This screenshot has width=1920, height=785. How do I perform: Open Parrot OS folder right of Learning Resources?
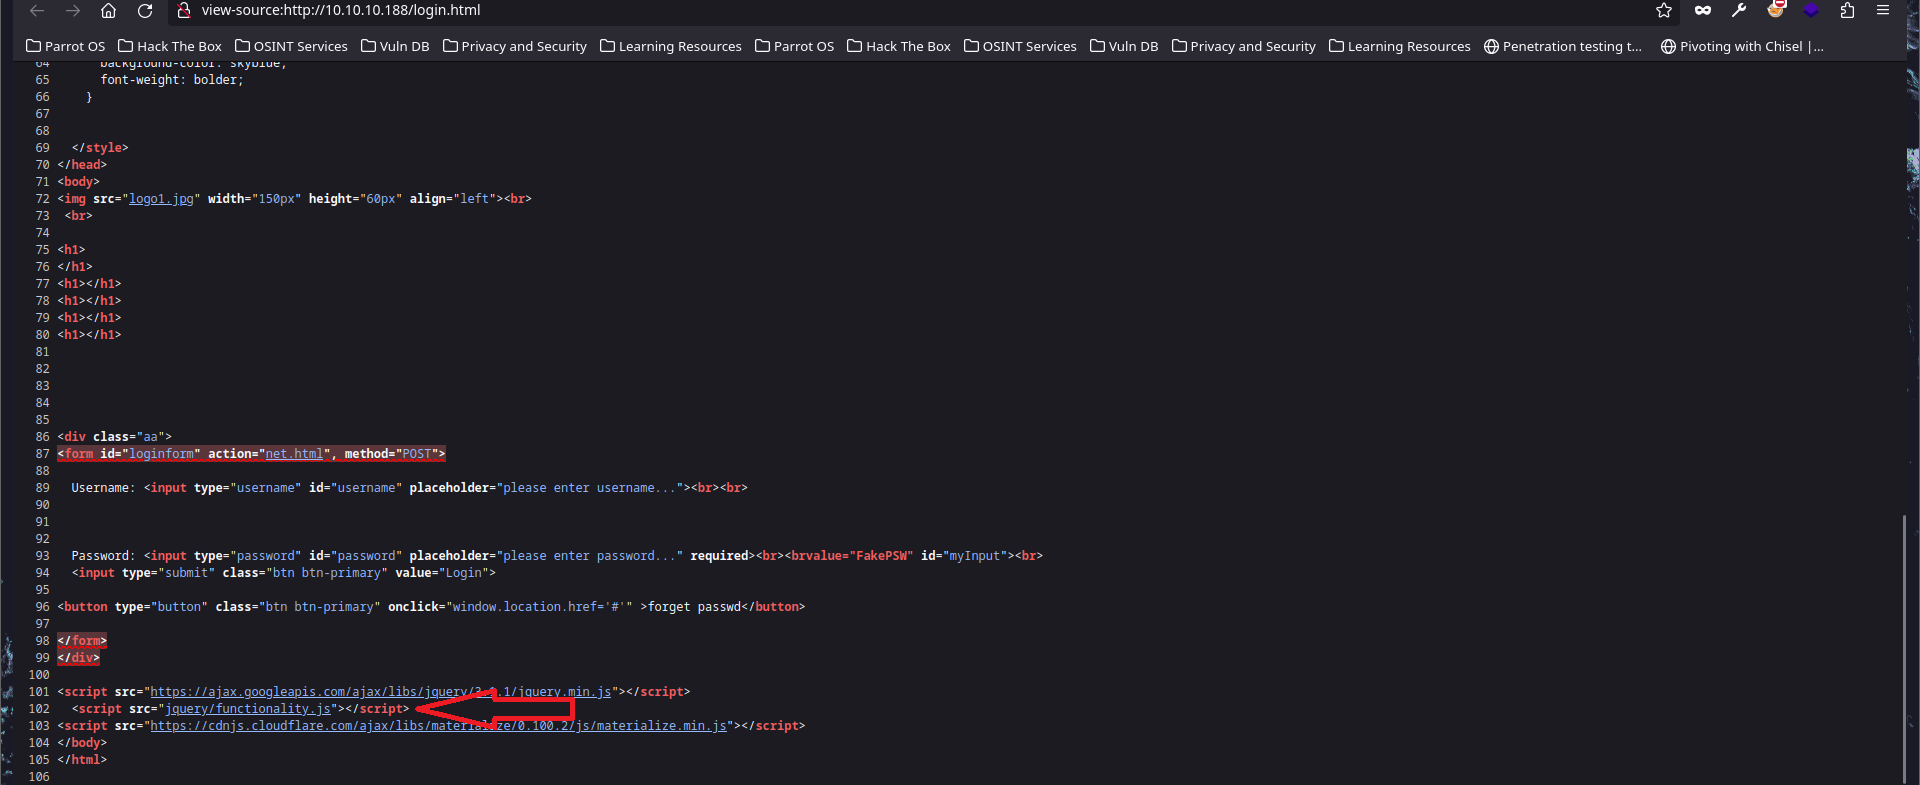[x=794, y=46]
